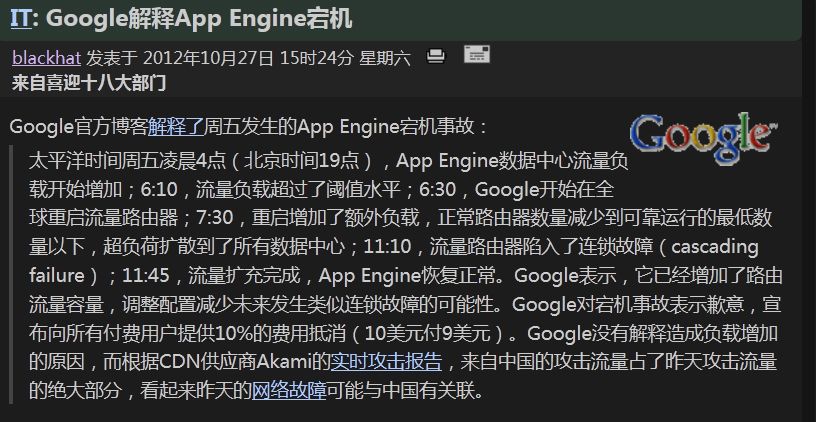Click the department line 来自喜迎十八大部门
The width and height of the screenshot is (816, 422).
pyautogui.click(x=88, y=83)
